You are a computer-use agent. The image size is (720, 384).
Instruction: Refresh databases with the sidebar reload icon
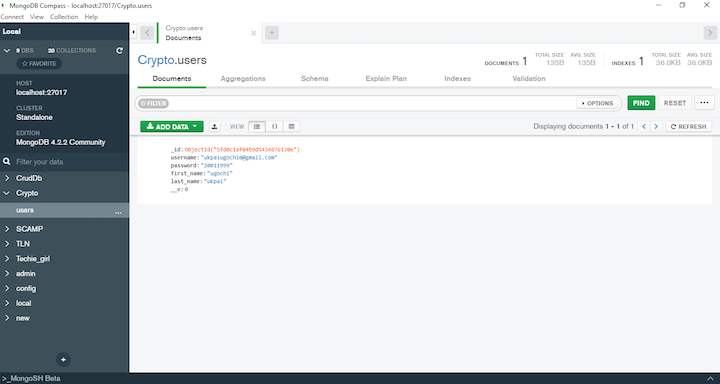[119, 51]
